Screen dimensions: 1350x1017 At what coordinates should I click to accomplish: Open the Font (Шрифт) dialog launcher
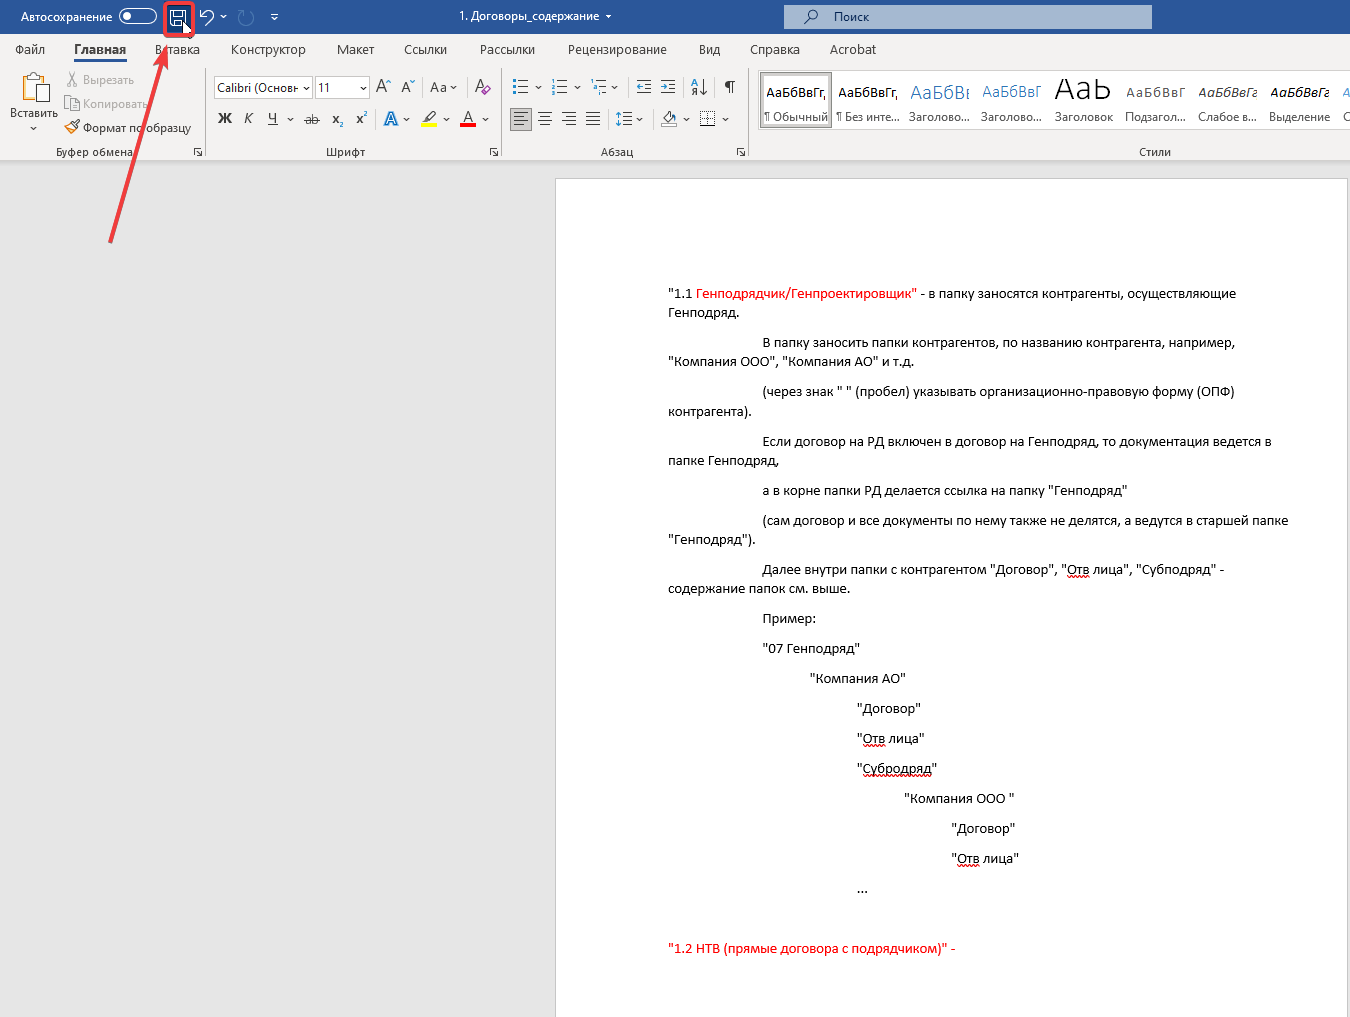[494, 152]
